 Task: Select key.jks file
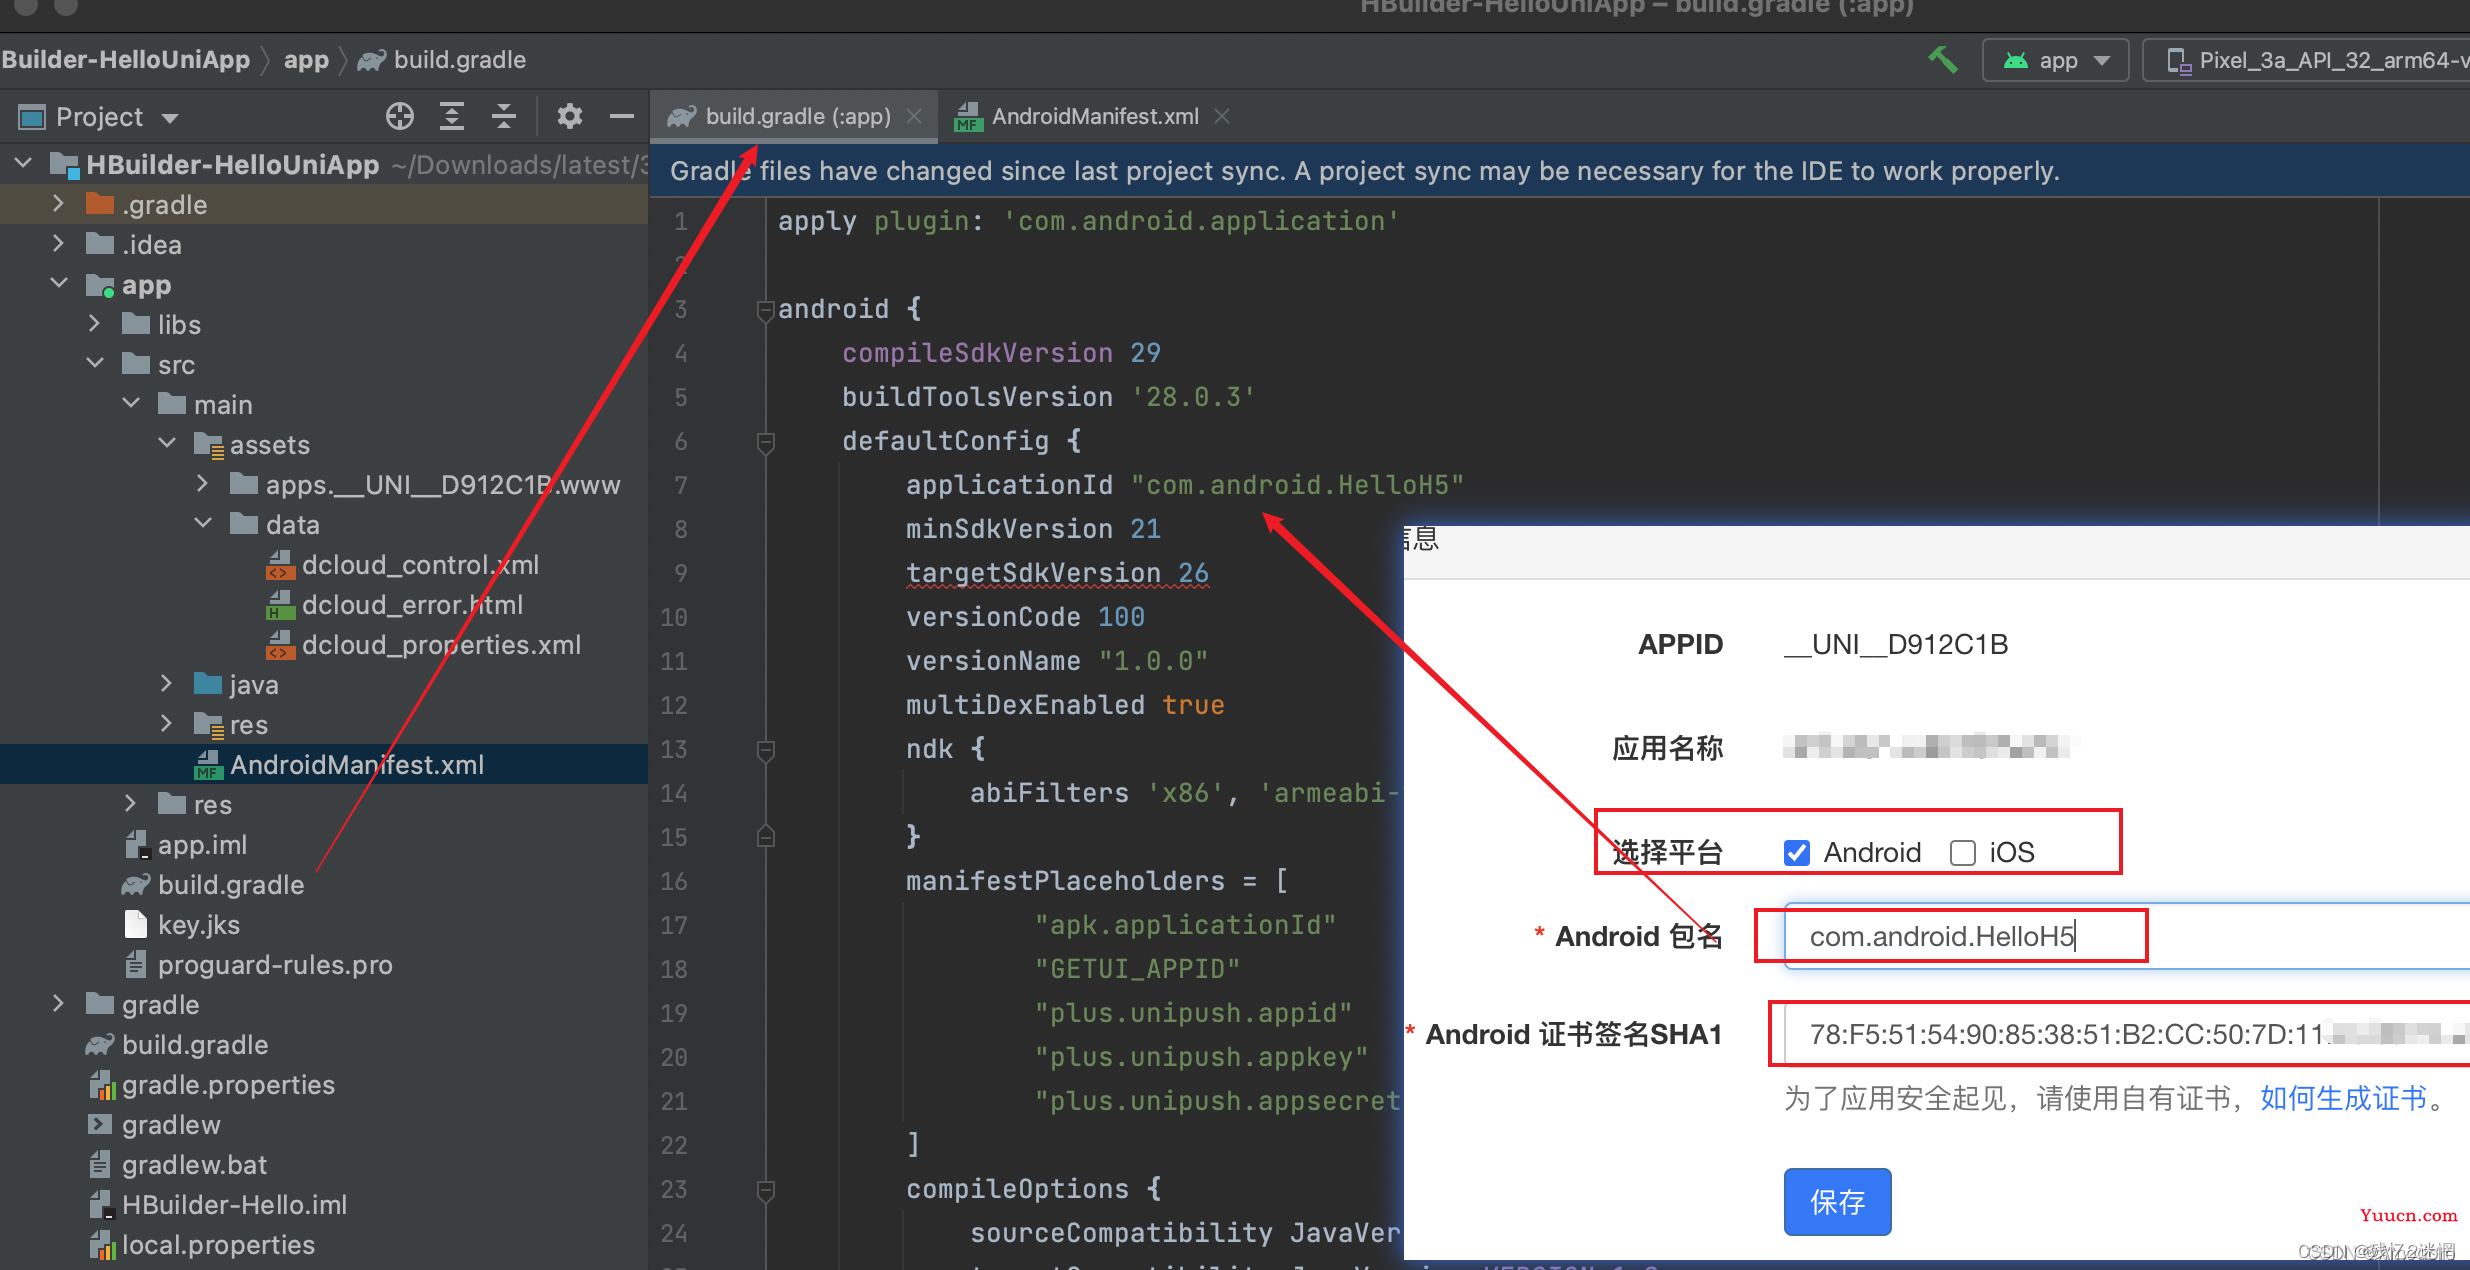(182, 925)
